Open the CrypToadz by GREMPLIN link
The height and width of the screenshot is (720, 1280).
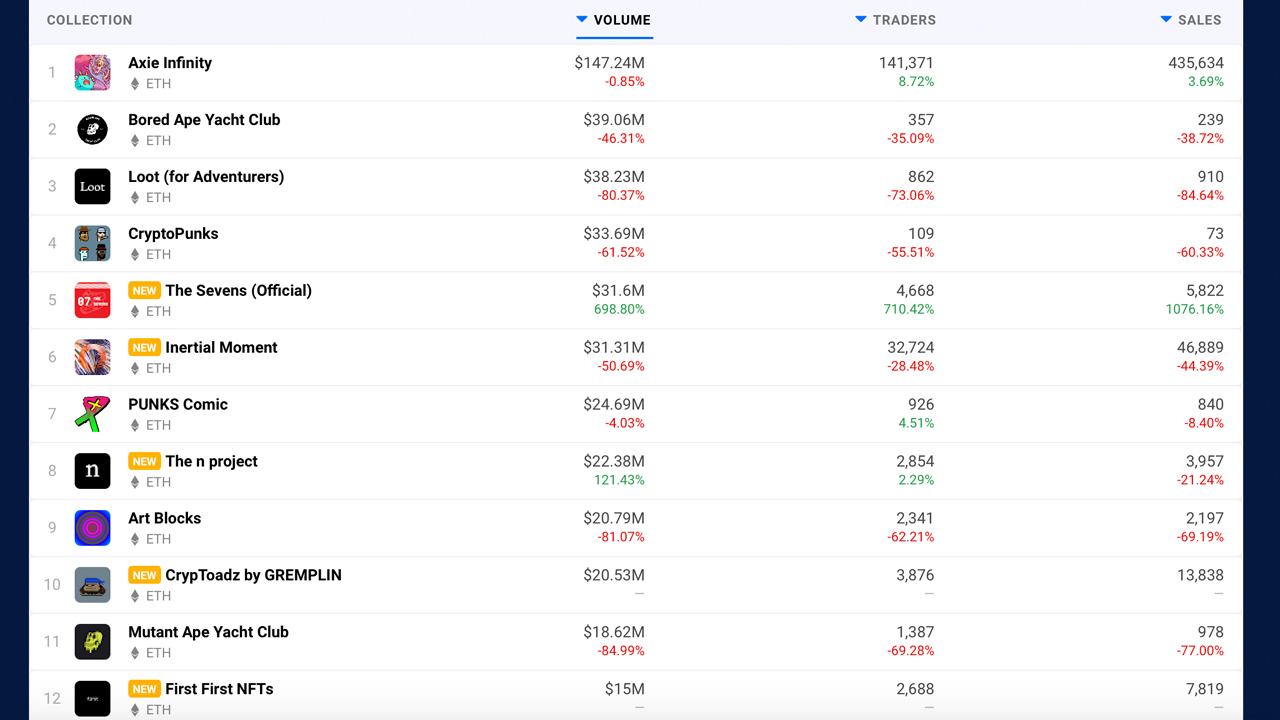tap(254, 576)
